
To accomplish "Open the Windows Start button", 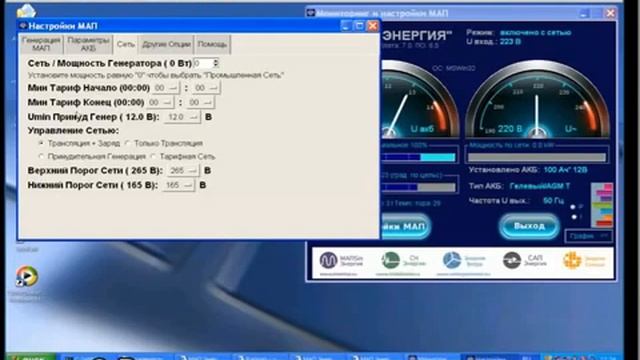I will click(32, 356).
